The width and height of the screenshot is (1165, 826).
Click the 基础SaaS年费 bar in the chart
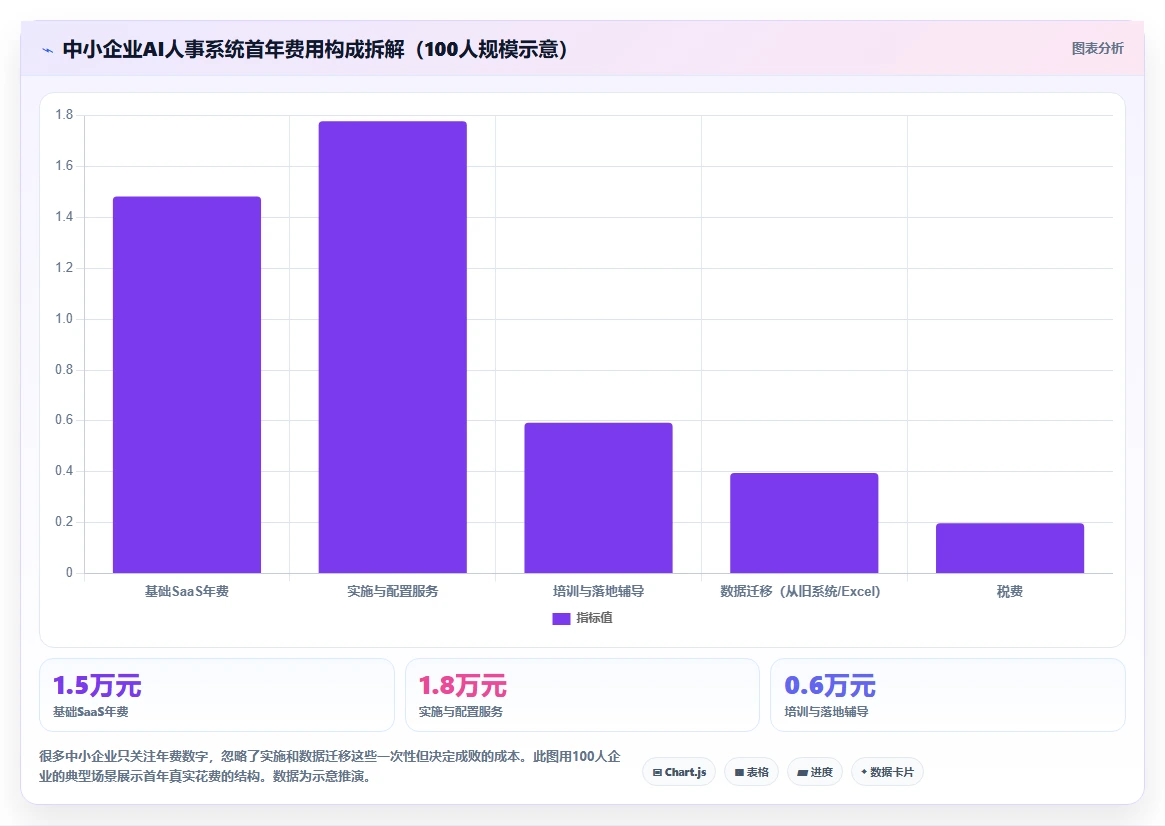[x=186, y=385]
